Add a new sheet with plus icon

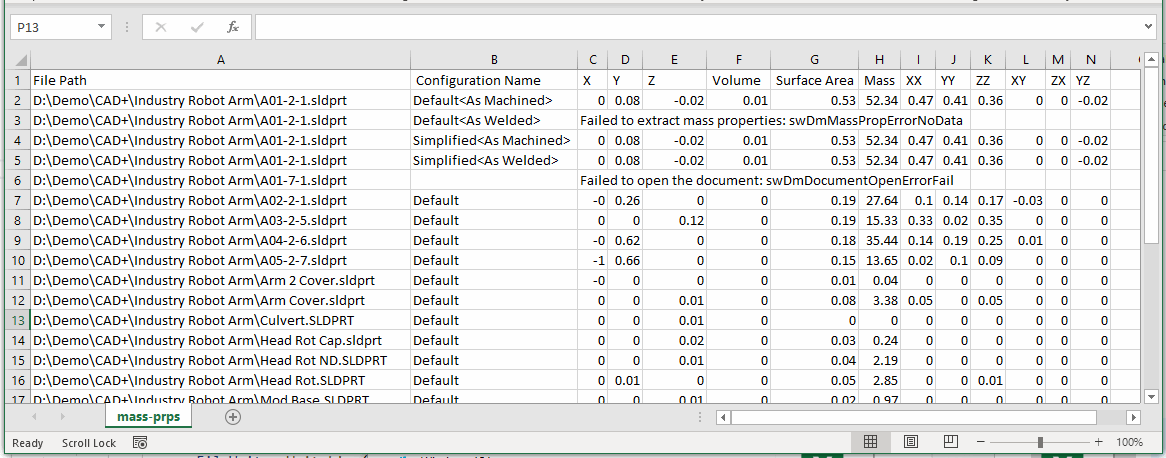tap(233, 417)
